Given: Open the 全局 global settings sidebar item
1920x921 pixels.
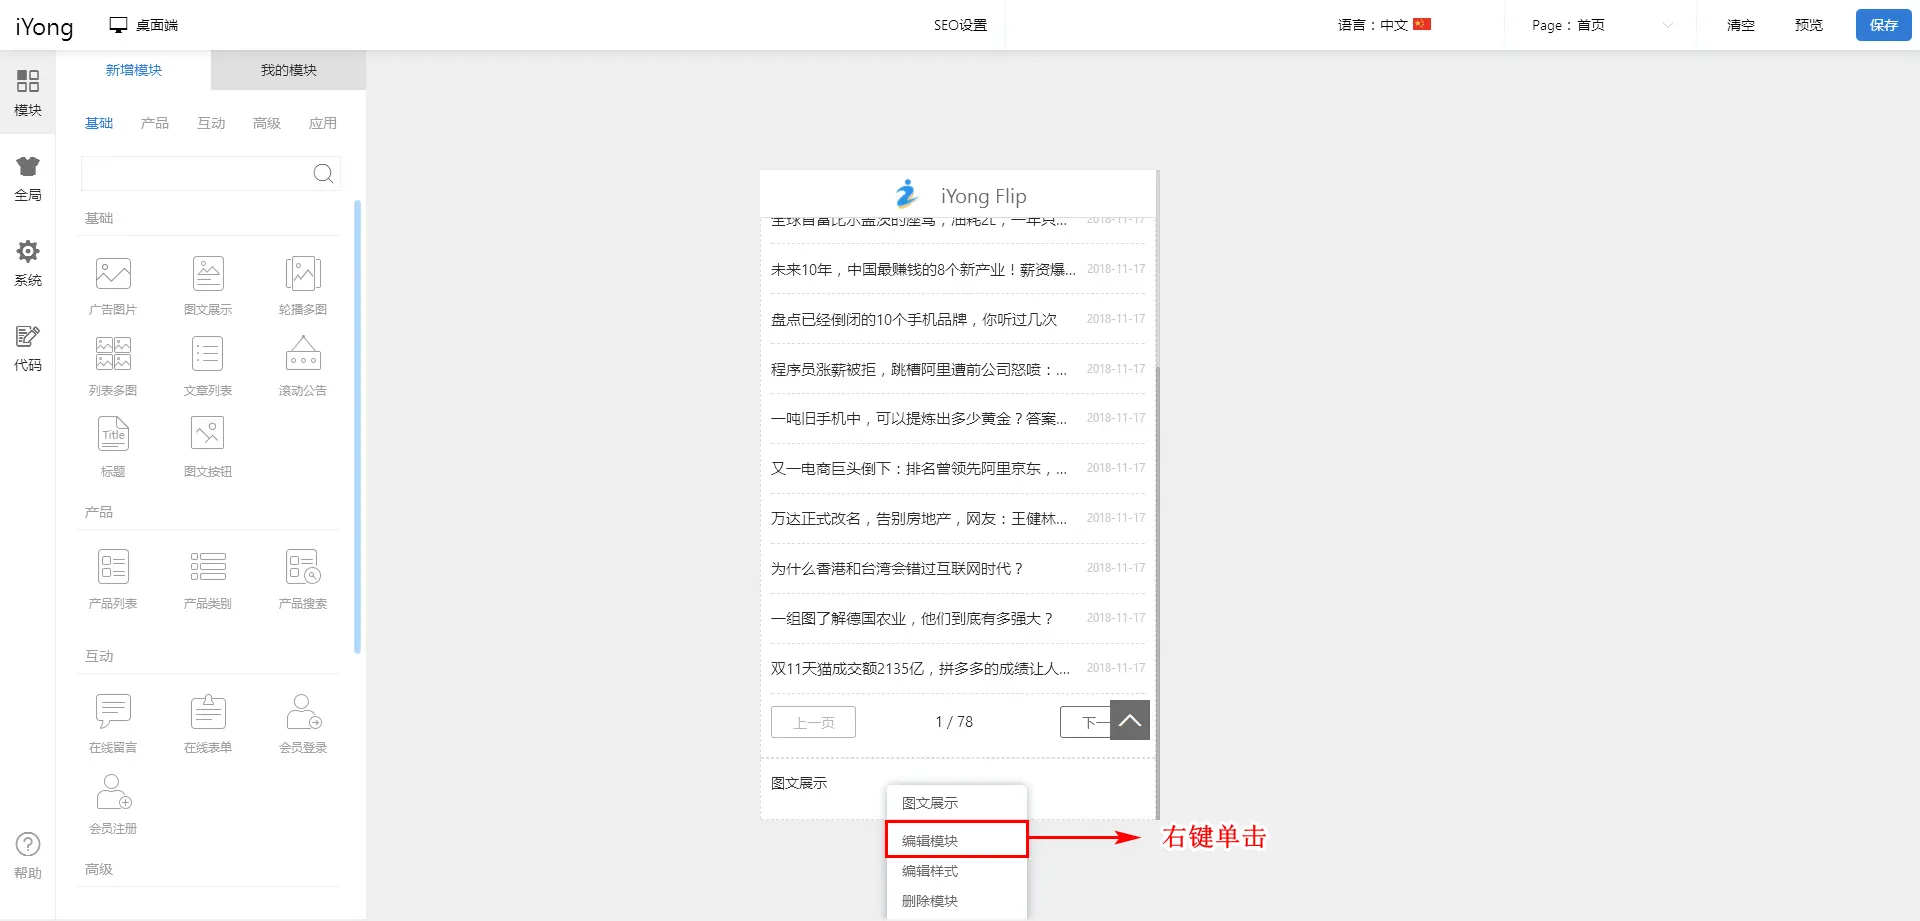Looking at the screenshot, I should pos(28,179).
